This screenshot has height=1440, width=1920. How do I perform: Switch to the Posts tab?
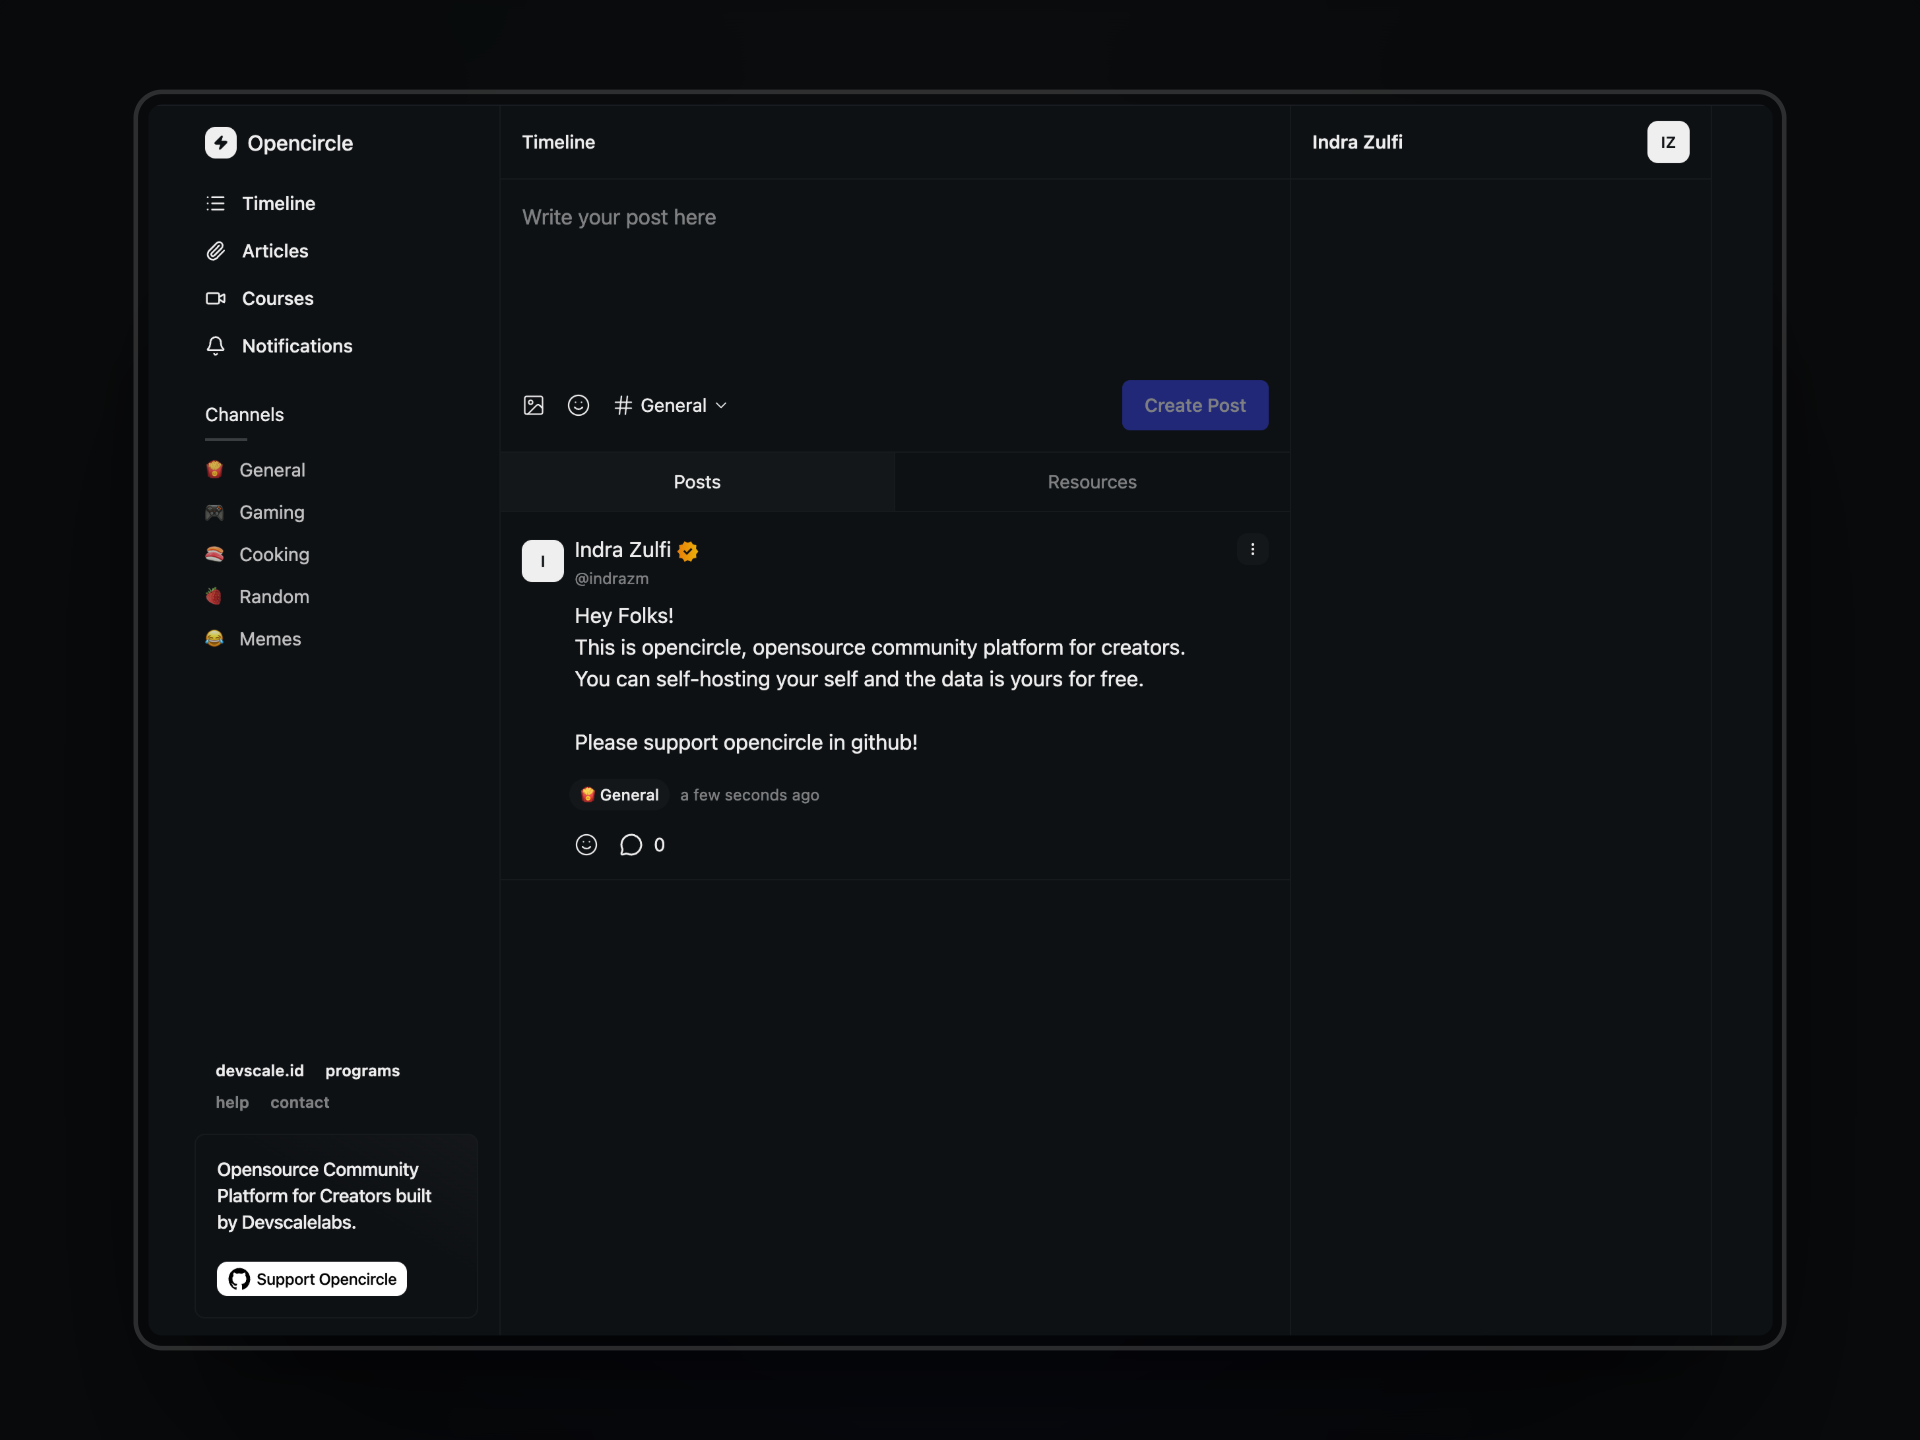click(x=696, y=481)
